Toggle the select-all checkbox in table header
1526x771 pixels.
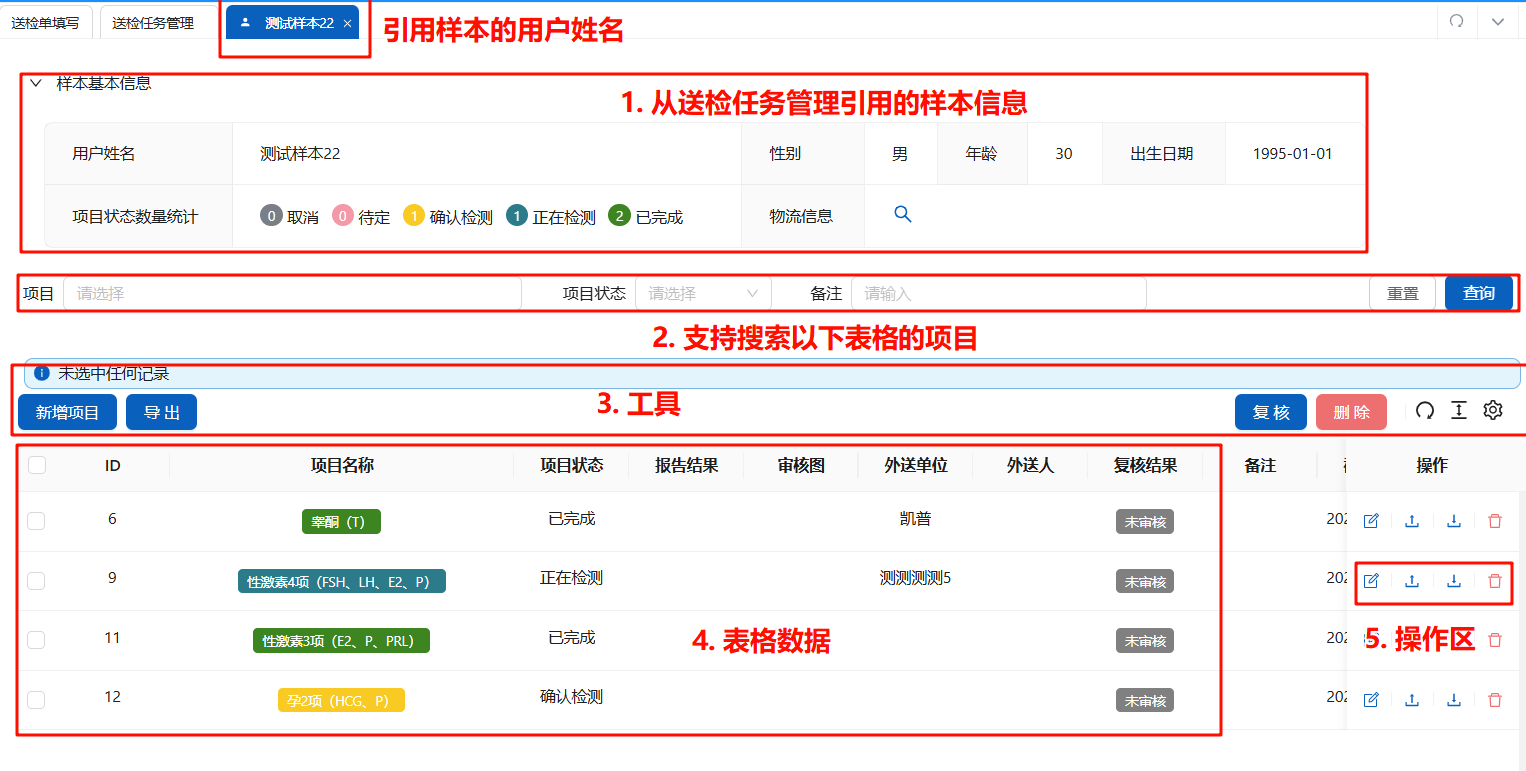coord(37,465)
